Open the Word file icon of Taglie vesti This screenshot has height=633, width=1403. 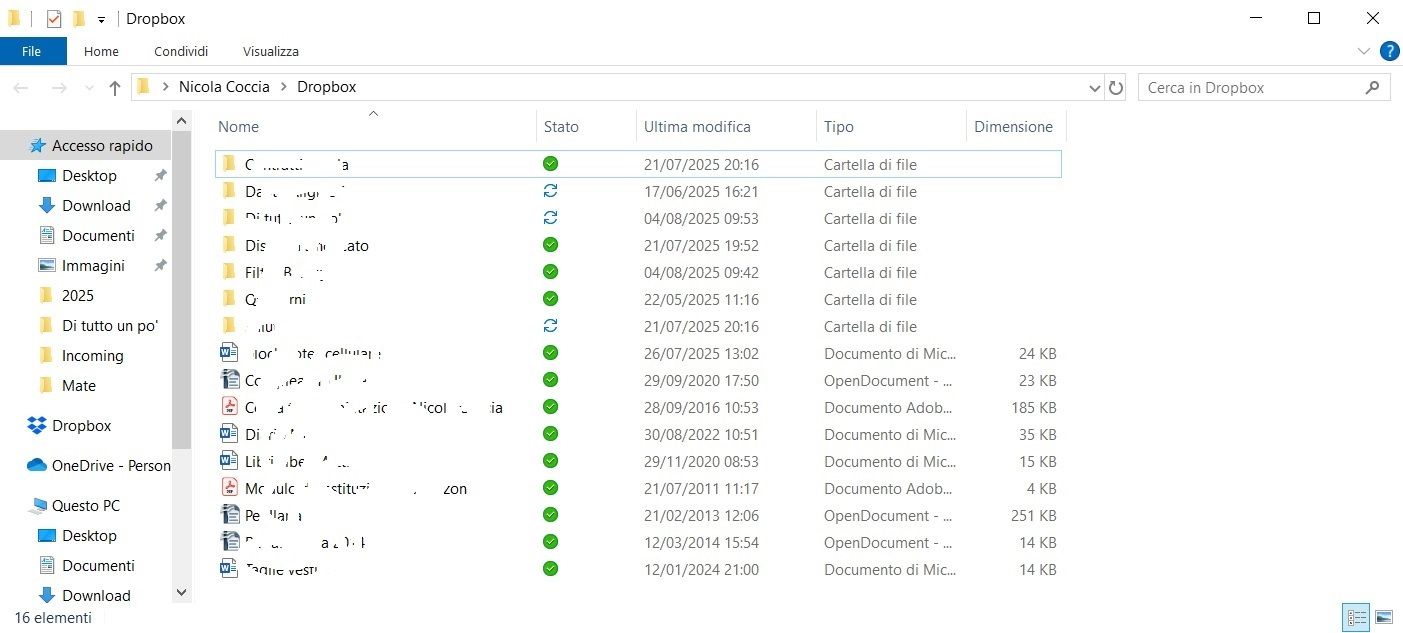[x=227, y=568]
